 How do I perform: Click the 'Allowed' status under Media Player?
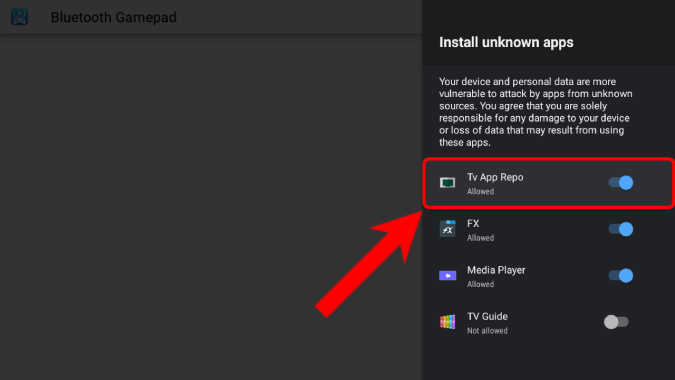pyautogui.click(x=480, y=284)
